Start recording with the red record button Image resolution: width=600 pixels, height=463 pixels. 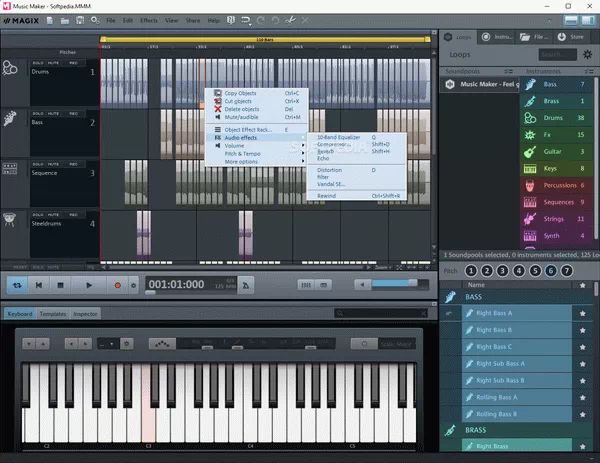coord(117,285)
